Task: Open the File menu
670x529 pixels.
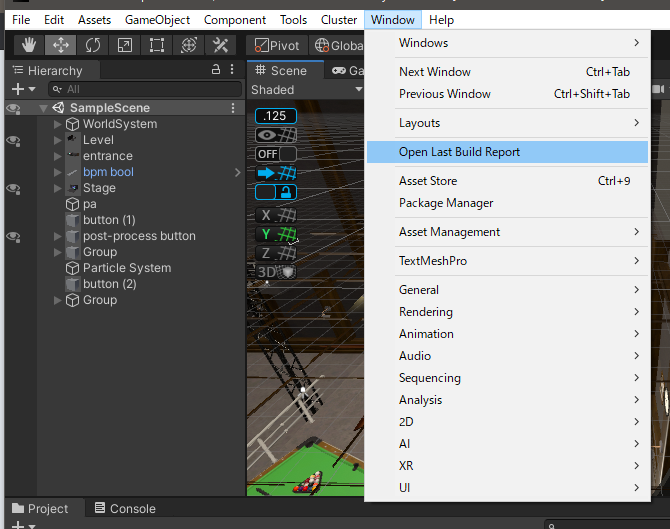Action: 21,20
